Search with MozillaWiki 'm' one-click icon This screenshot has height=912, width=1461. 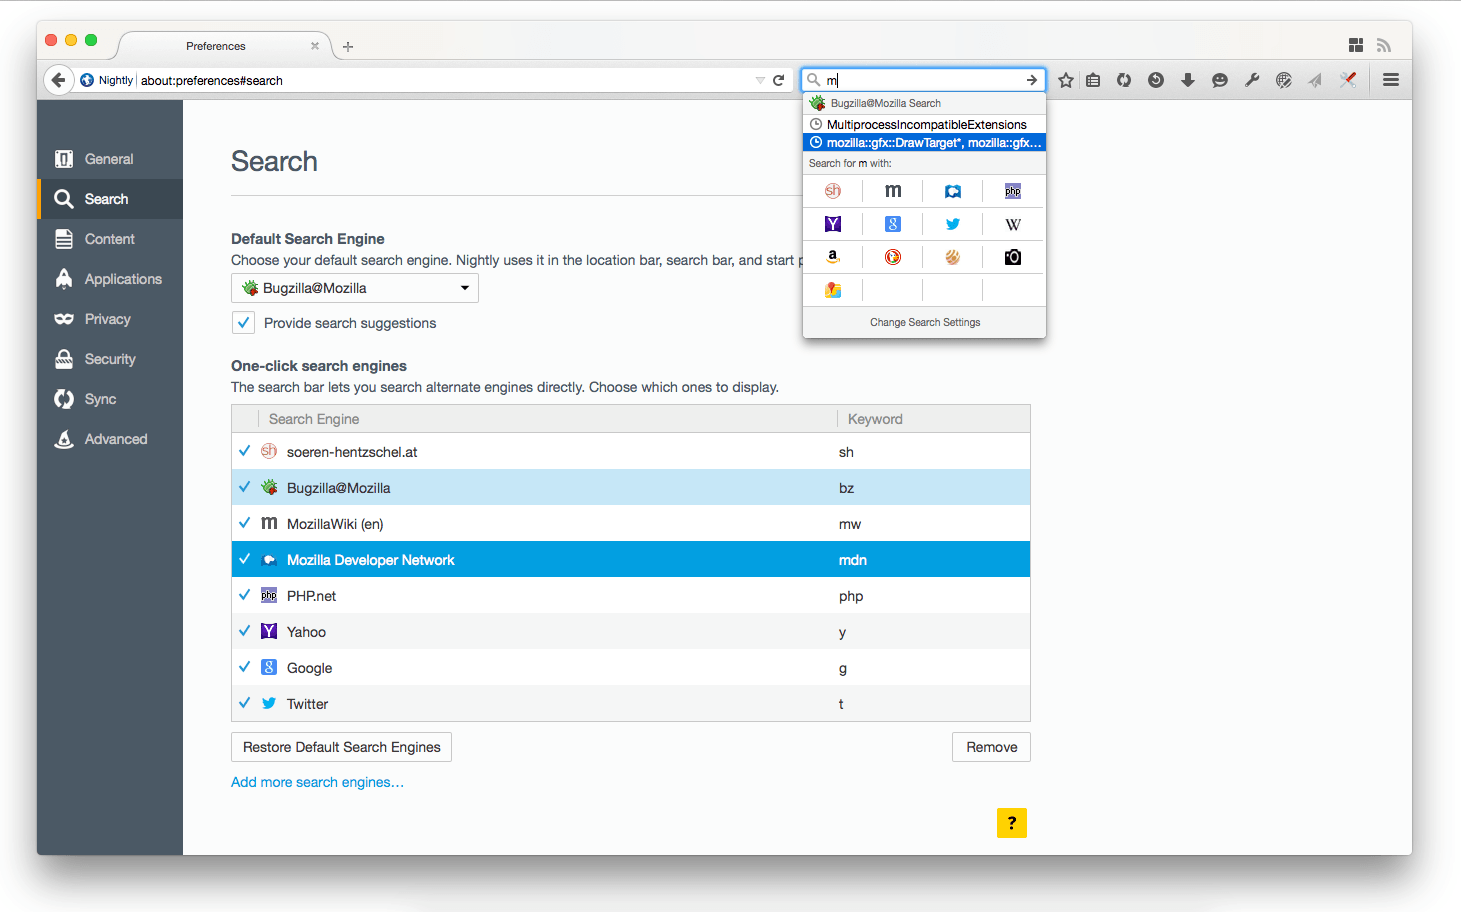pos(893,191)
